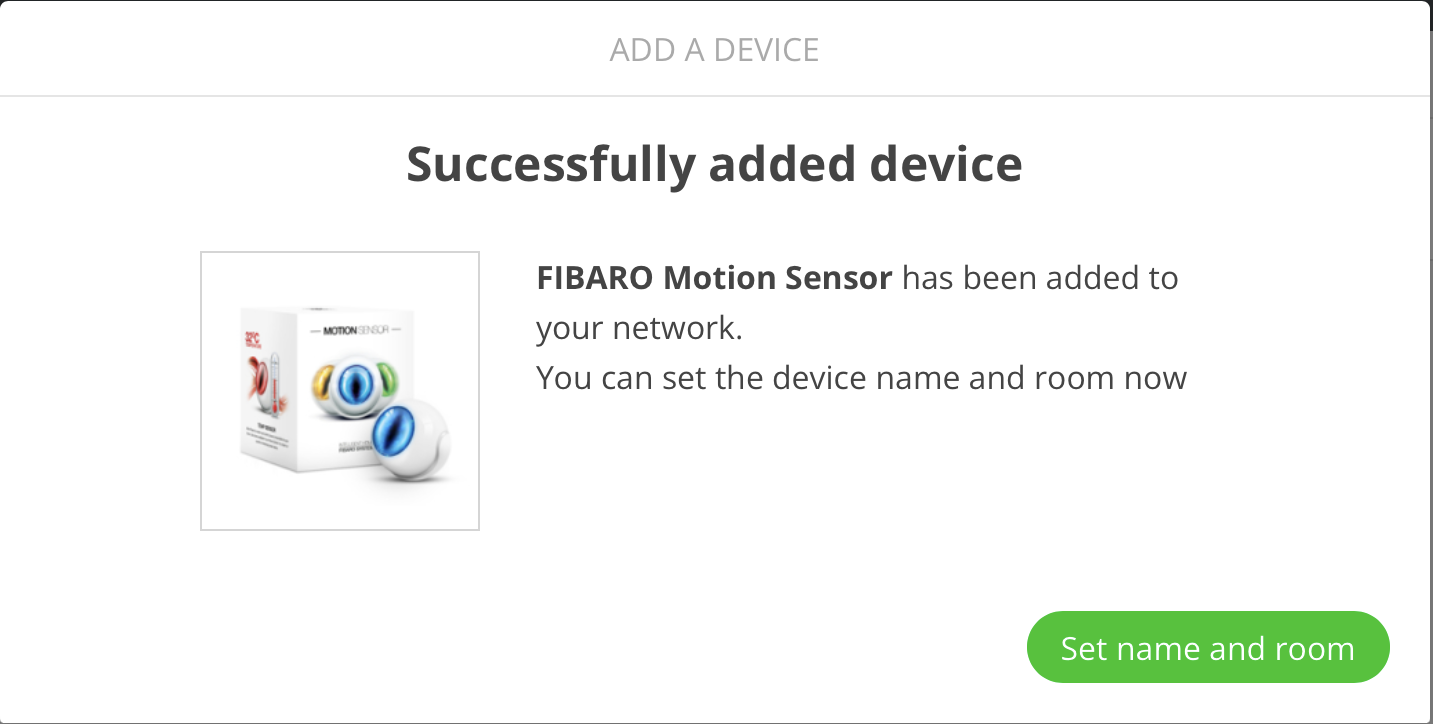Click the bold FIBARO Motion Sensor device name
1433x724 pixels.
tap(714, 277)
